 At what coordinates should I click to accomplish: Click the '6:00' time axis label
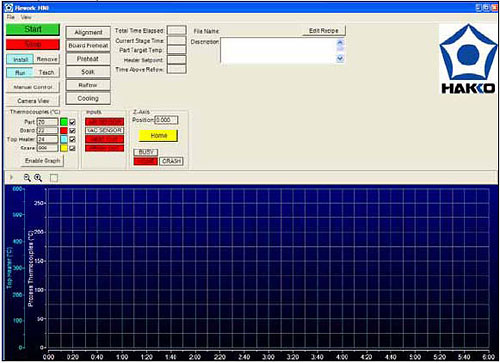(x=488, y=357)
